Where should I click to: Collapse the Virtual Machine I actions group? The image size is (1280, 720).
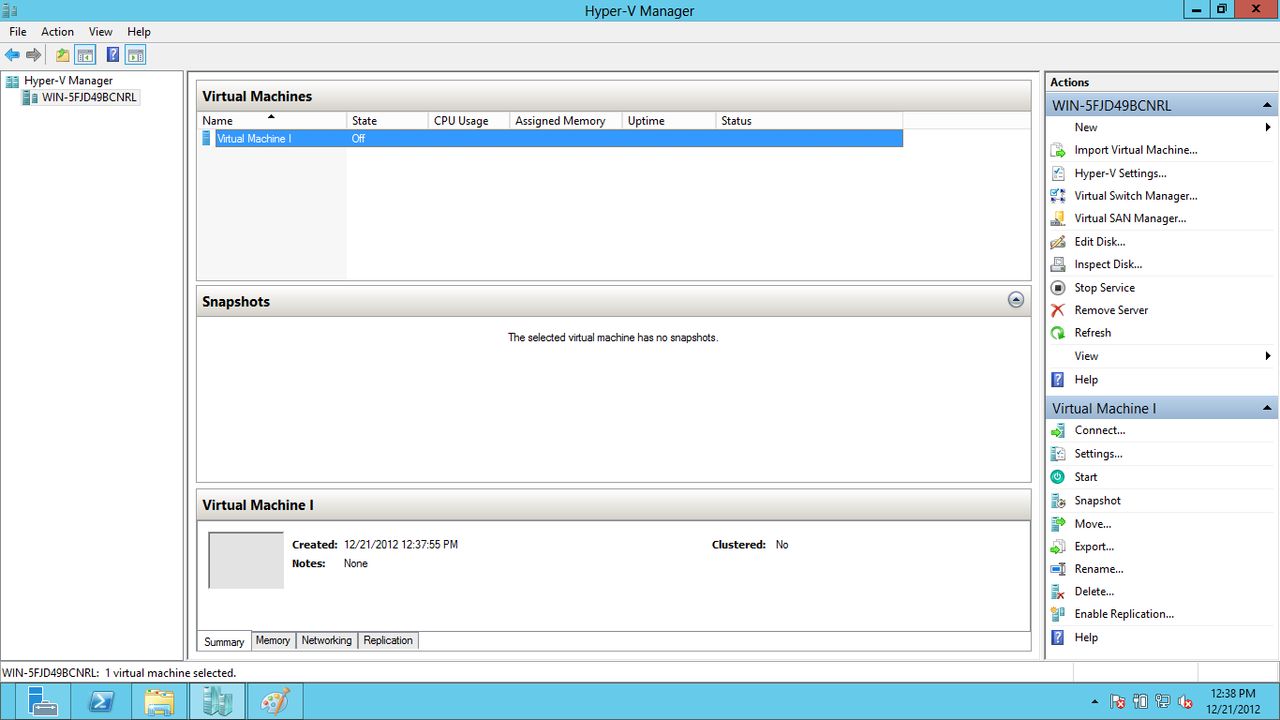[x=1267, y=408]
